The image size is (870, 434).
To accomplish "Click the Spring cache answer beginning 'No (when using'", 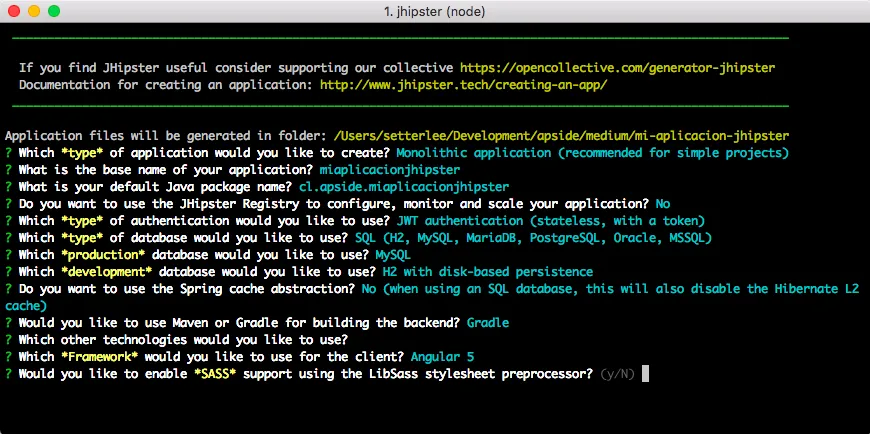I will click(610, 289).
